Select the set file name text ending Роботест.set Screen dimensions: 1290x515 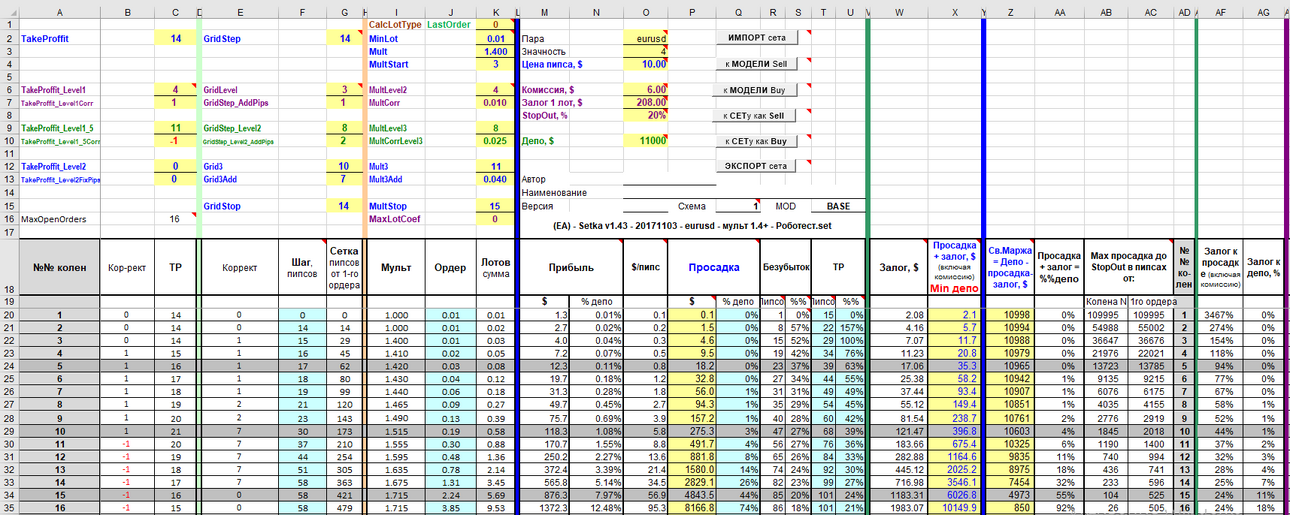point(691,226)
